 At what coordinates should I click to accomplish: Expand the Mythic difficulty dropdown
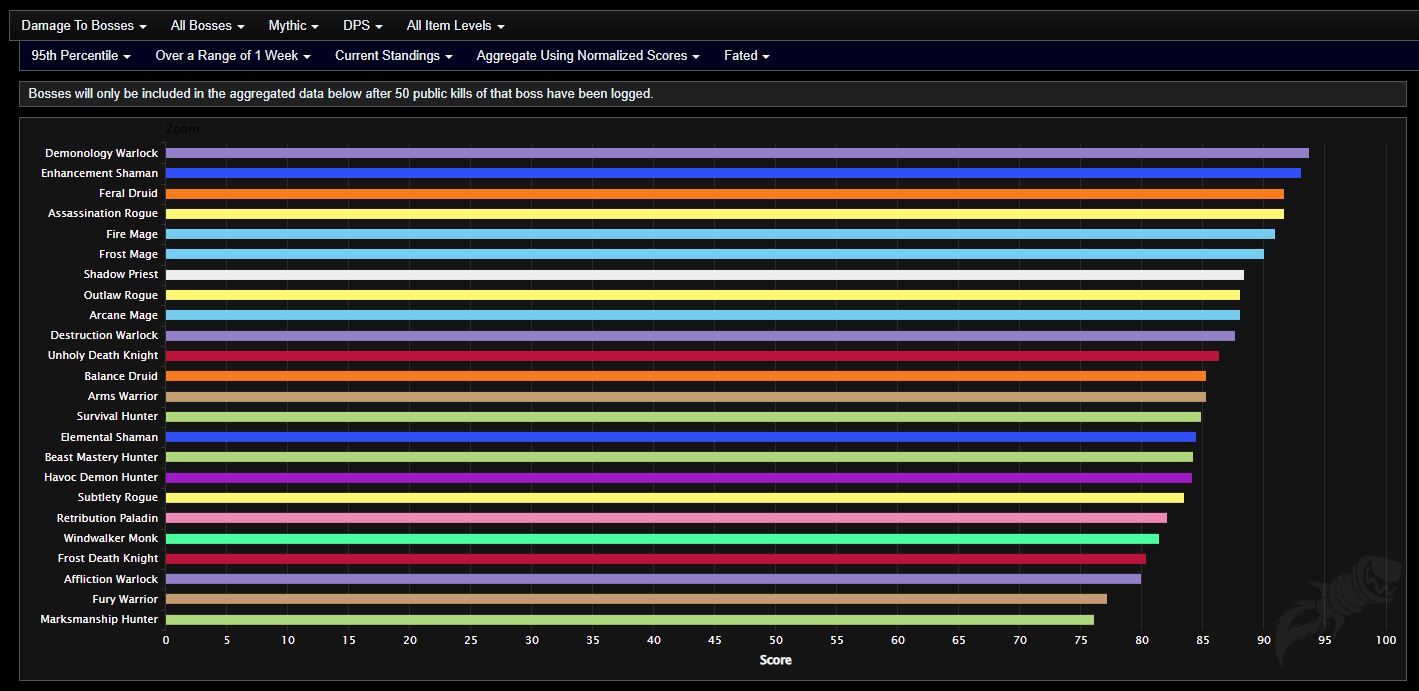(x=292, y=25)
